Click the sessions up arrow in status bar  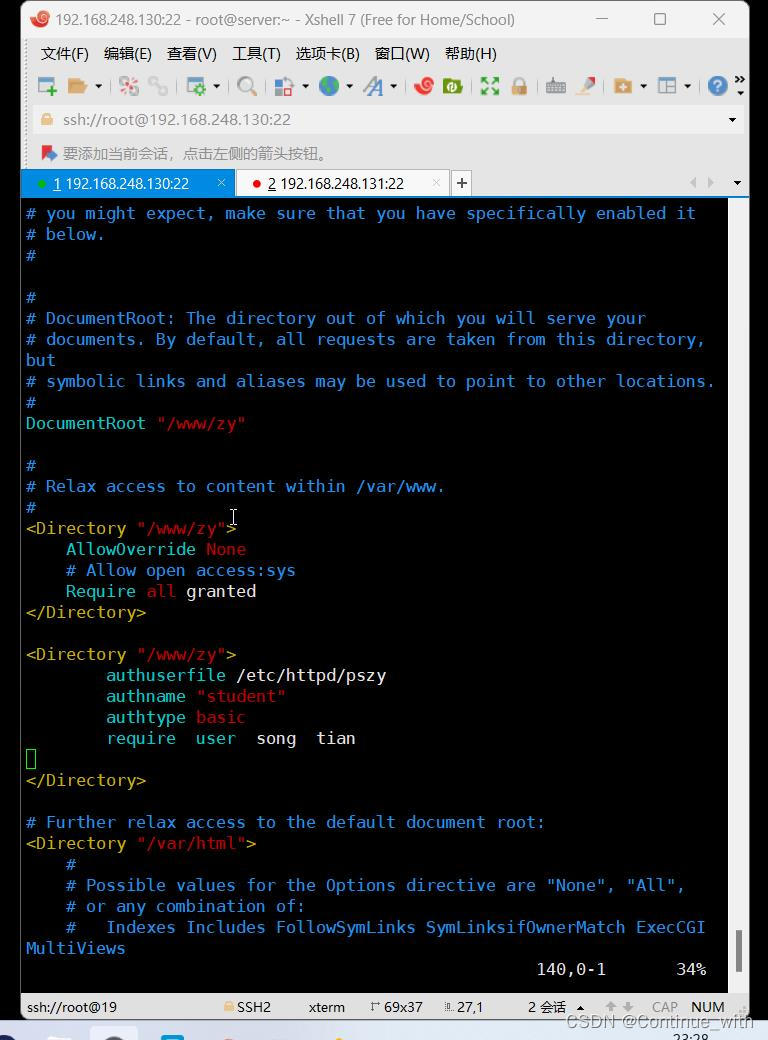coord(580,1008)
